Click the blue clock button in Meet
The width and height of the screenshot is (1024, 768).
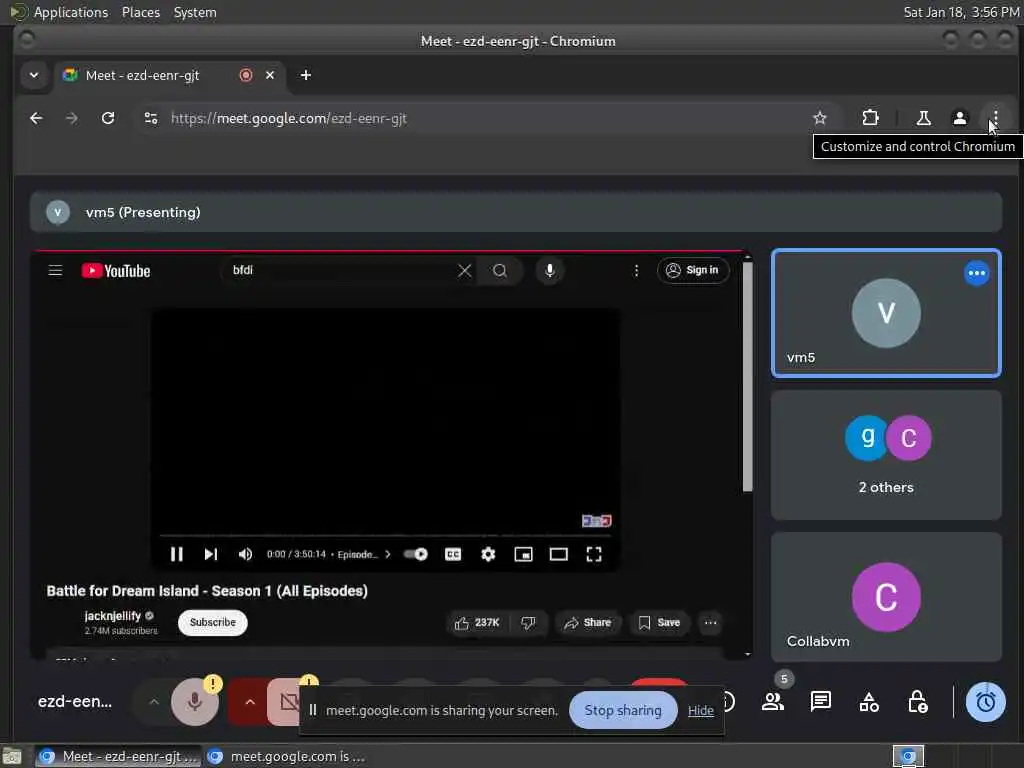[x=985, y=702]
